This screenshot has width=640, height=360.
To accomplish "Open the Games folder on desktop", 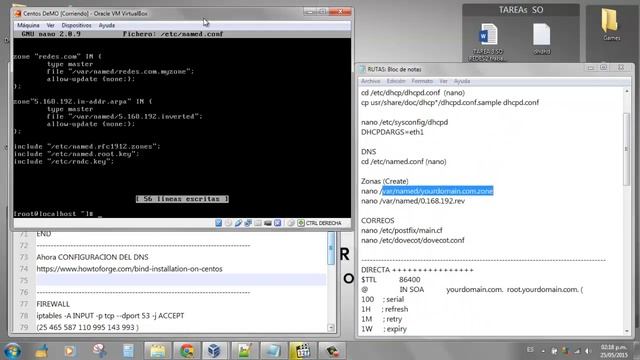I will click(x=611, y=24).
